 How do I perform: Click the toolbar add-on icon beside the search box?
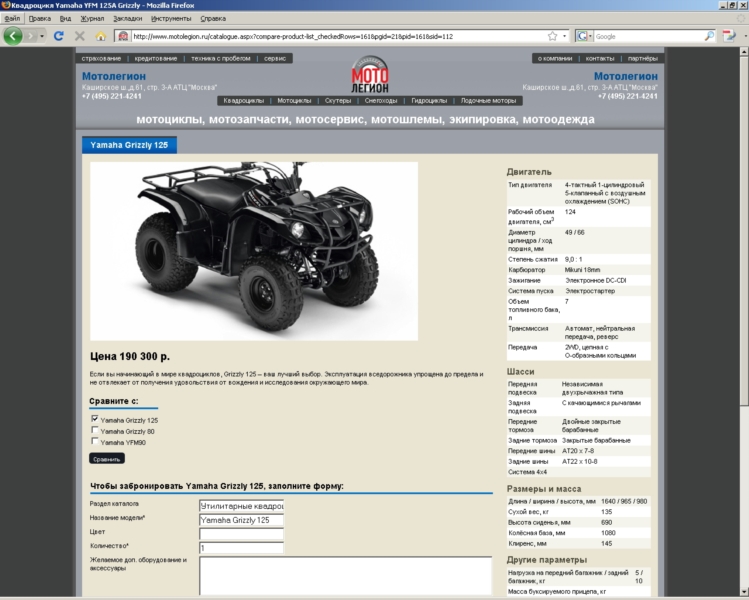pos(729,36)
